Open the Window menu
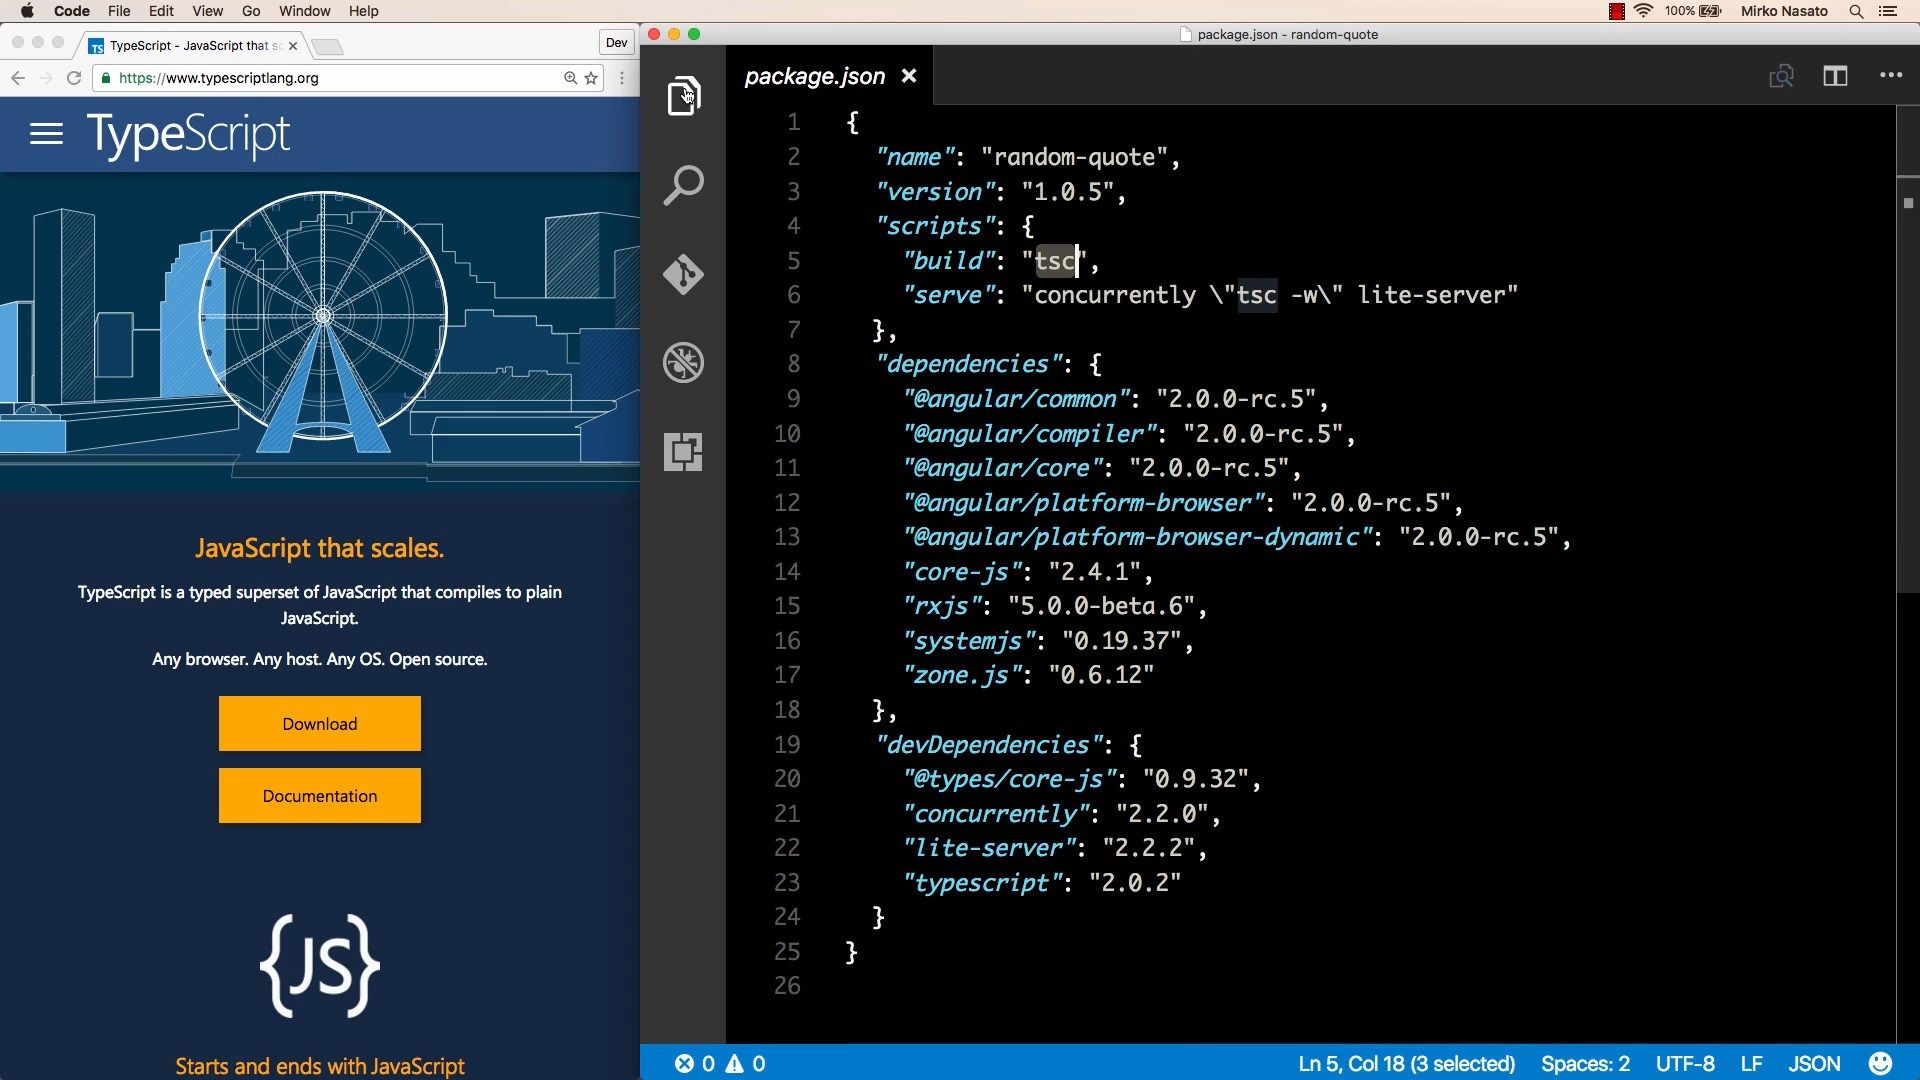The width and height of the screenshot is (1920, 1080). pos(304,11)
